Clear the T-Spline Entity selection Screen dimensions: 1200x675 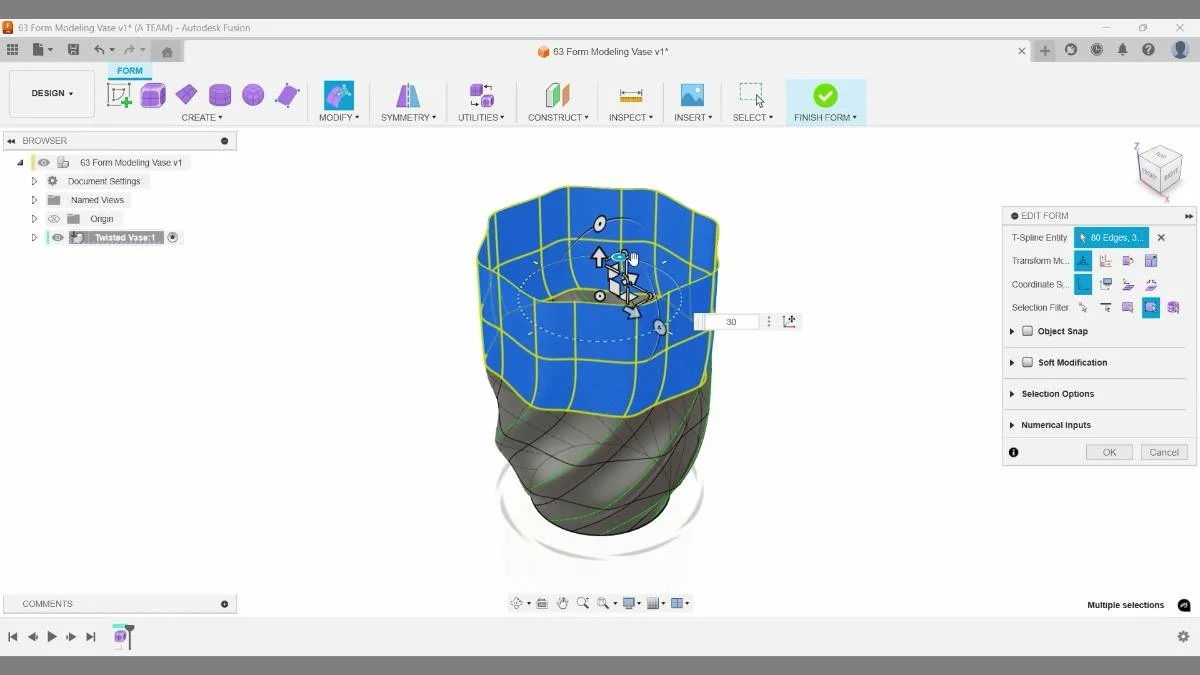pos(1161,237)
